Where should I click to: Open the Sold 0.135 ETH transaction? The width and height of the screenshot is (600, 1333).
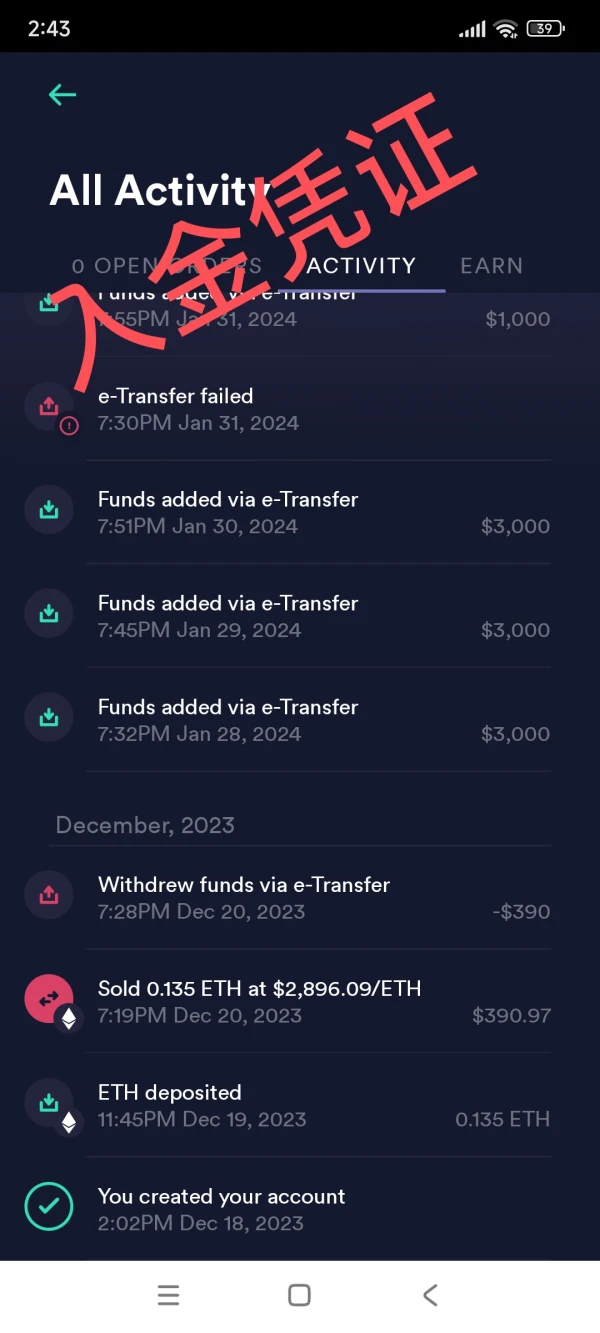(300, 1001)
